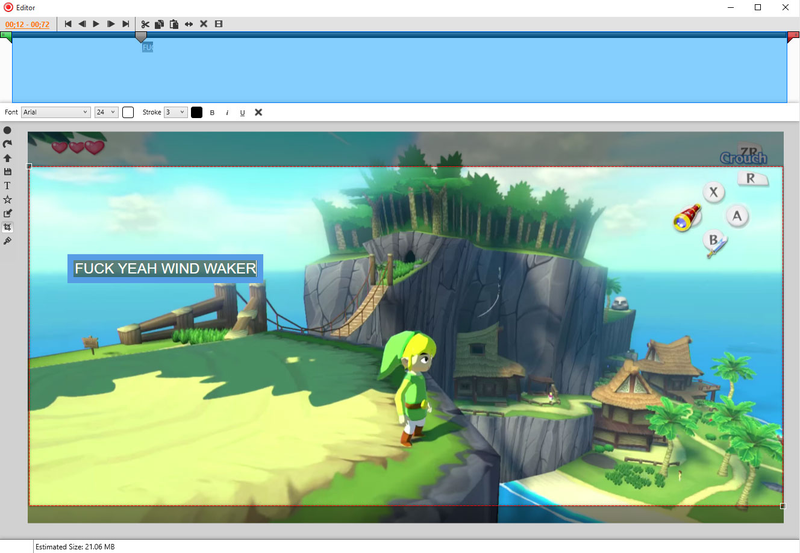
Task: Click the white text color swatch
Action: 128,112
